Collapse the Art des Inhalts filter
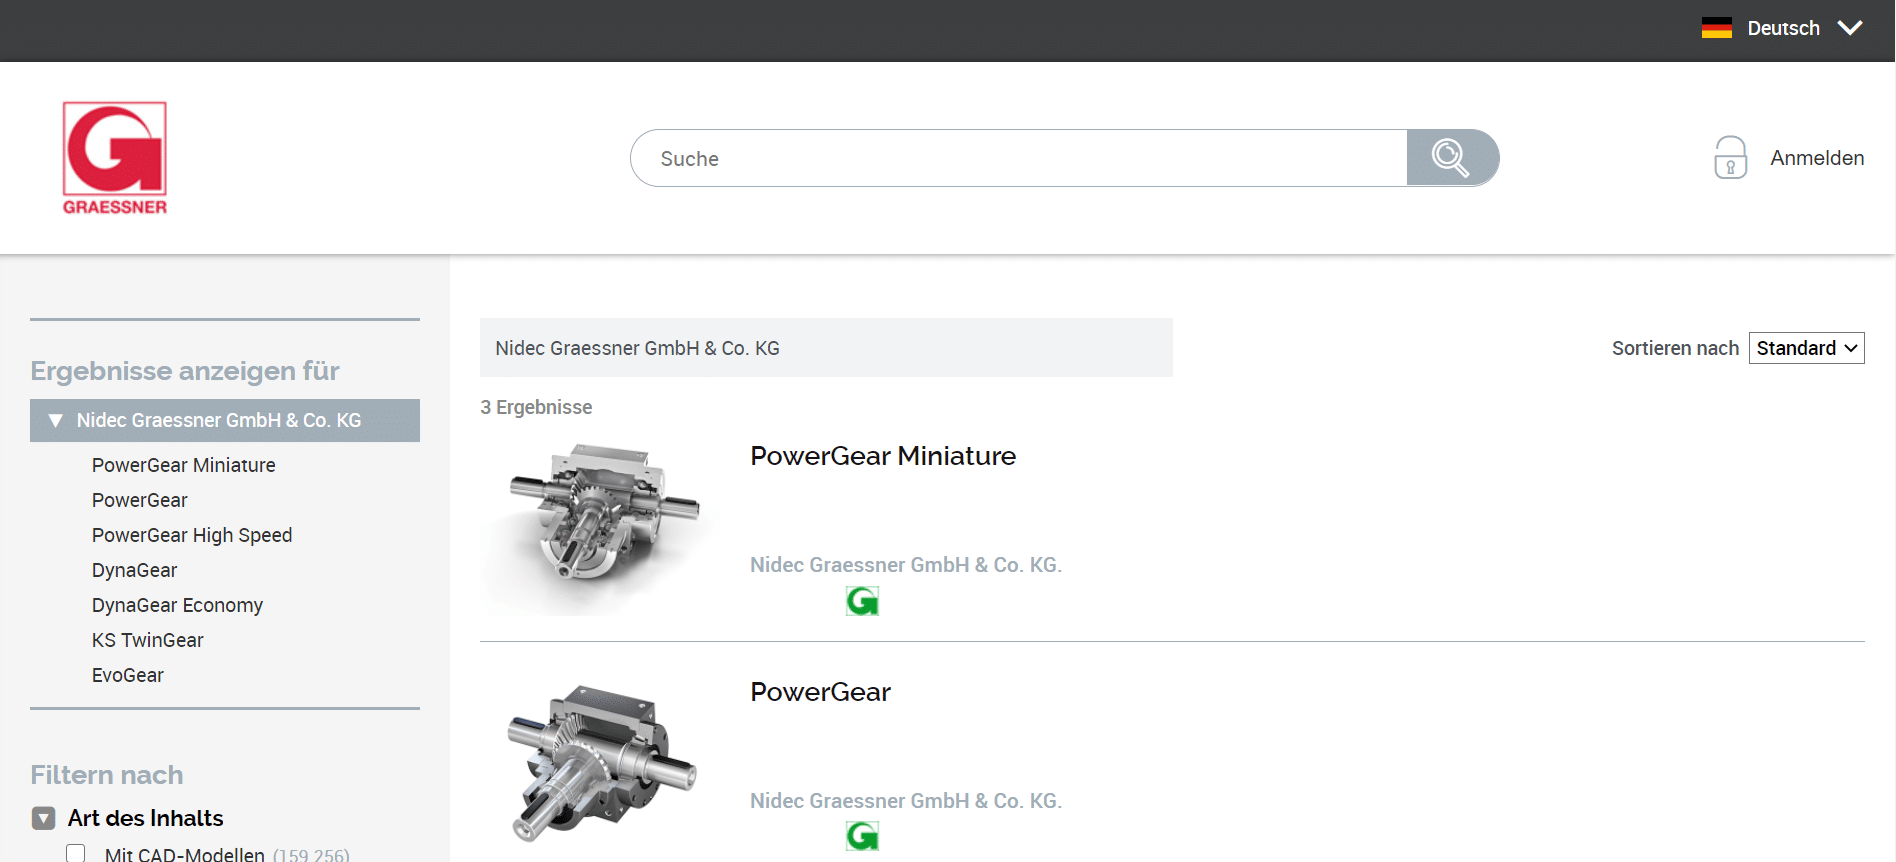 pos(43,819)
